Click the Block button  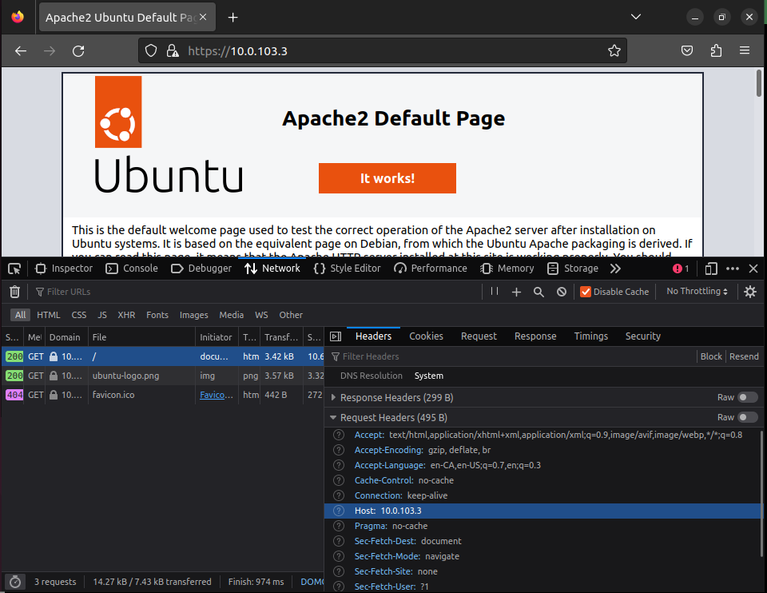pyautogui.click(x=711, y=356)
